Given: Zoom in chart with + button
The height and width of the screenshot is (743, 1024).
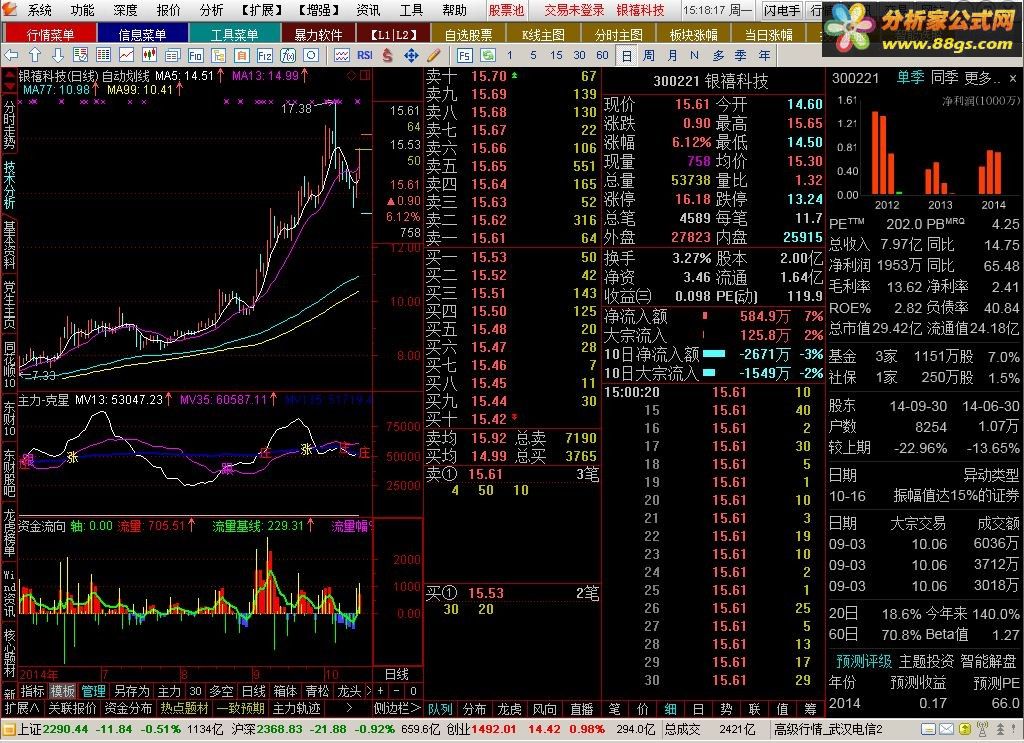Looking at the screenshot, I should 381,690.
